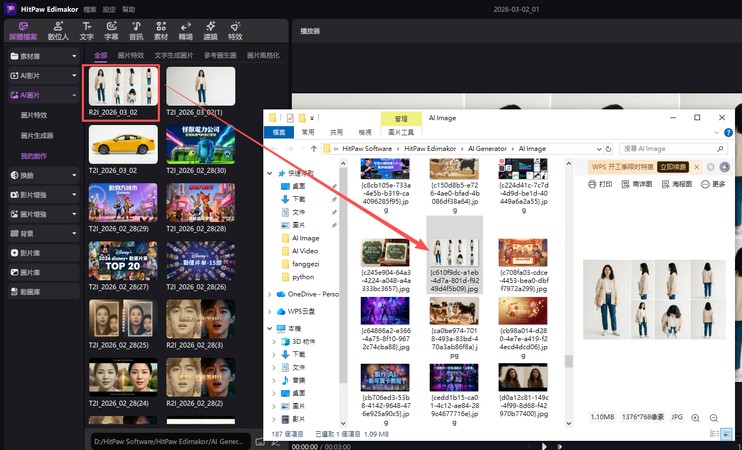Screen dimensions: 742x450
Task: Open File Explorer help question mark
Action: click(x=728, y=132)
